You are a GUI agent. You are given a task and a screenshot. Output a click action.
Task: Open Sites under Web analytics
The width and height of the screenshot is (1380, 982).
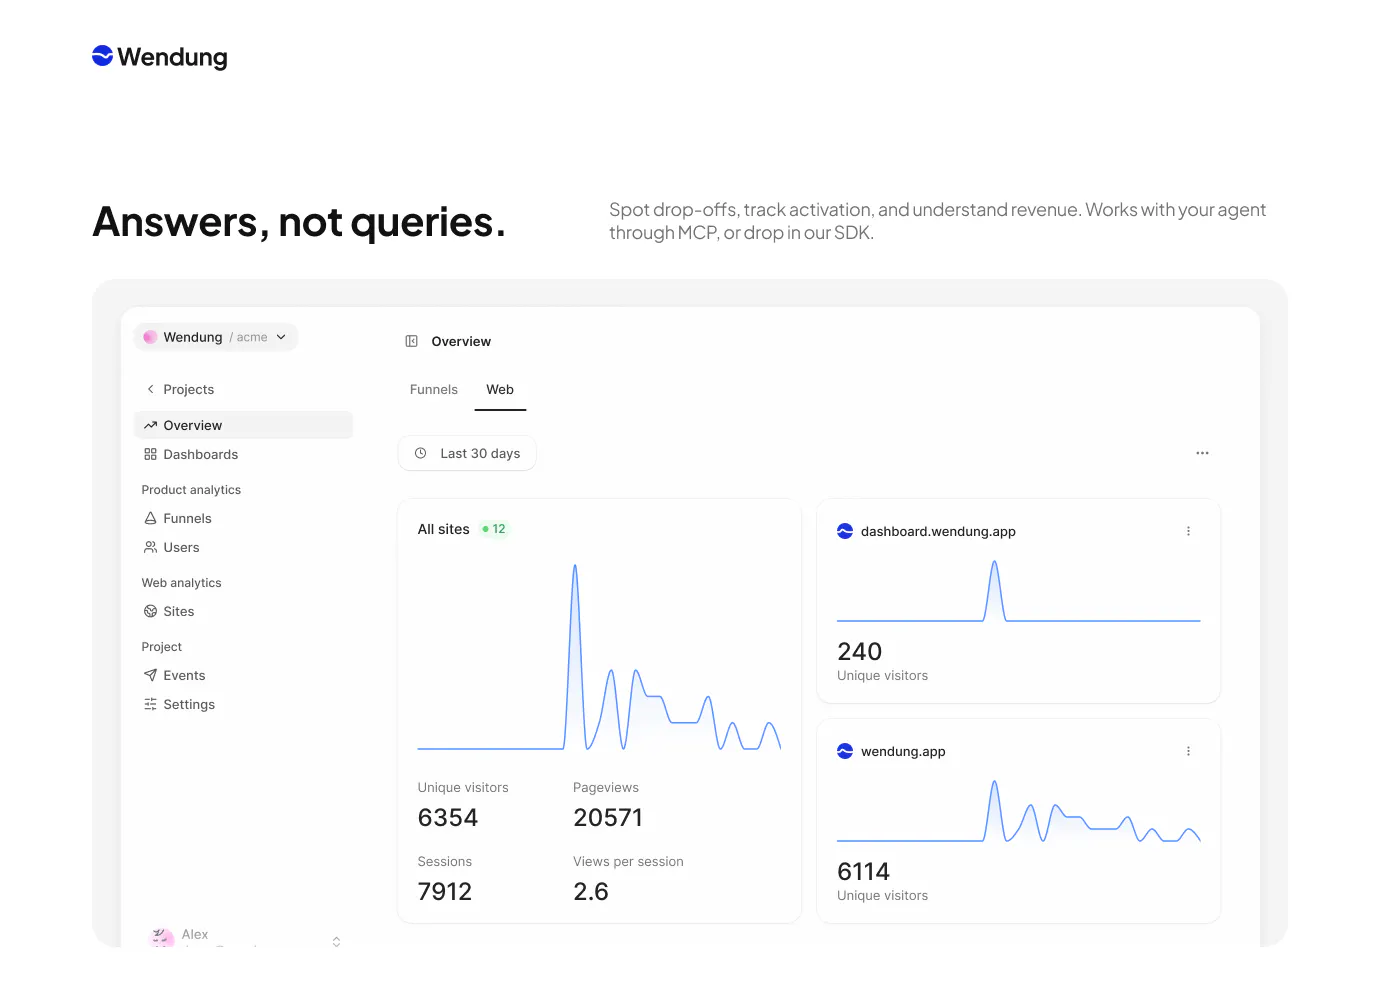(243, 611)
